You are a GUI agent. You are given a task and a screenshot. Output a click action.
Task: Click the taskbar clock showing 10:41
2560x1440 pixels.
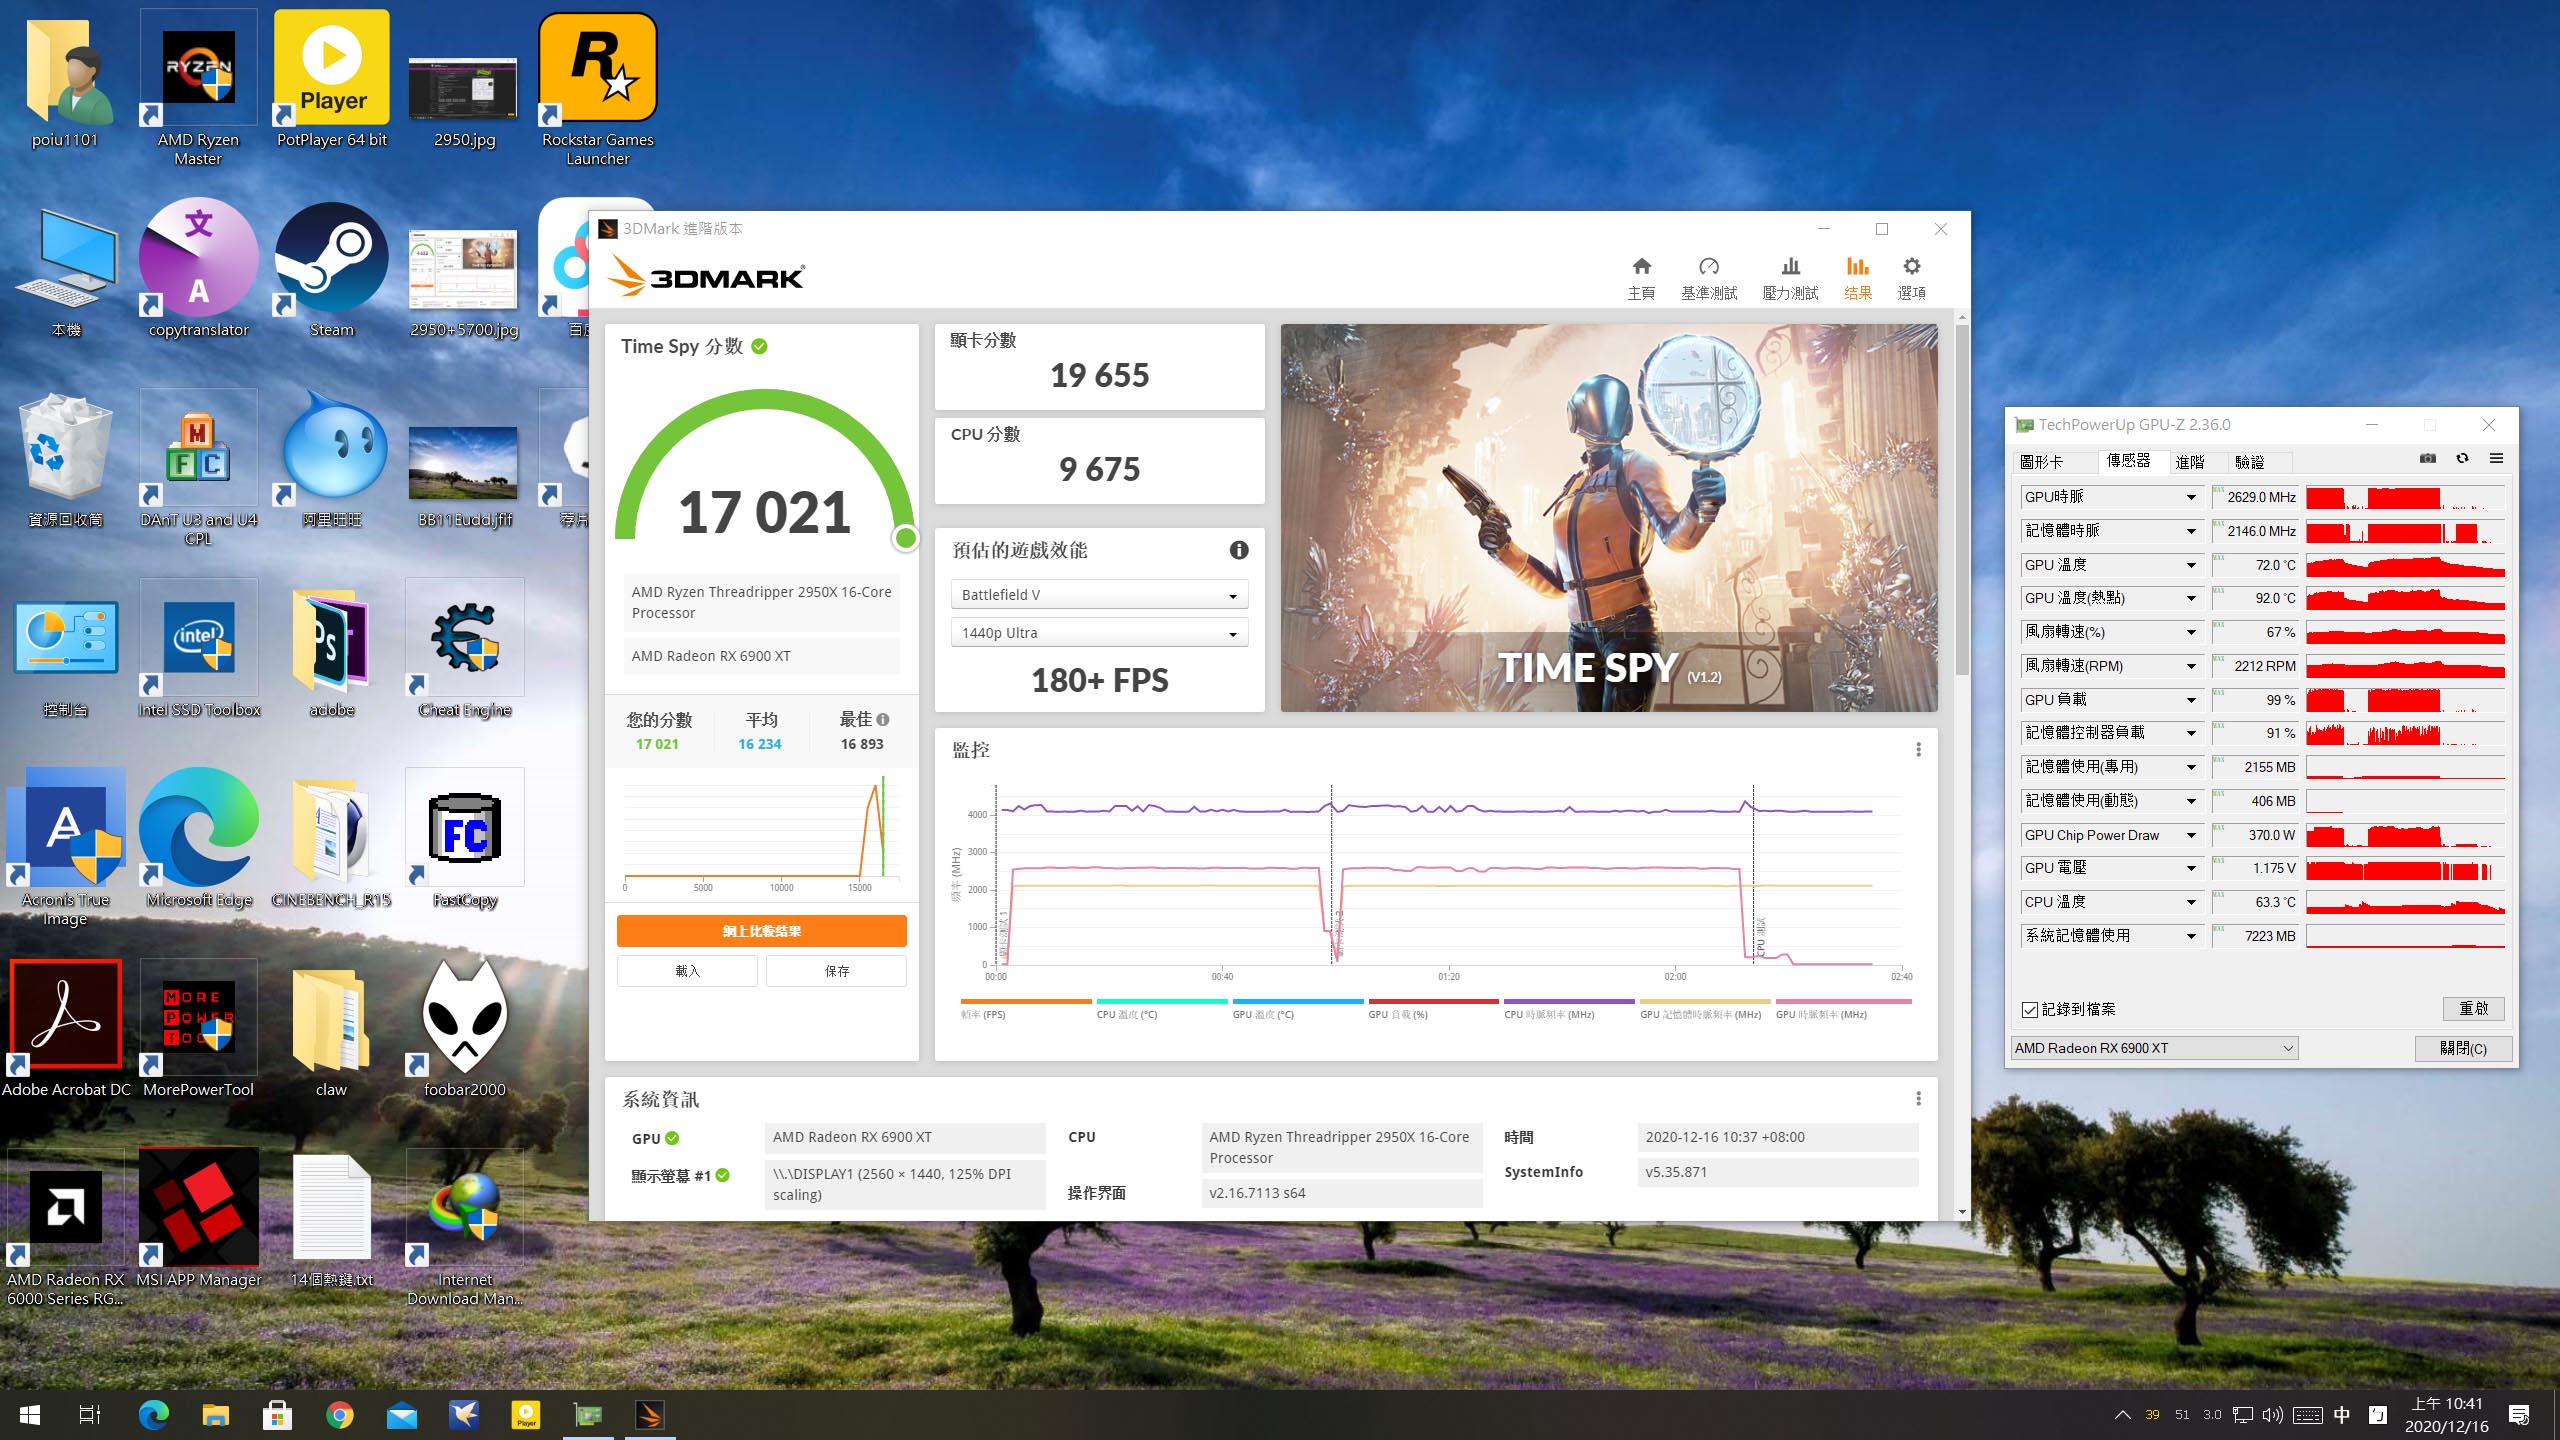(2447, 1415)
